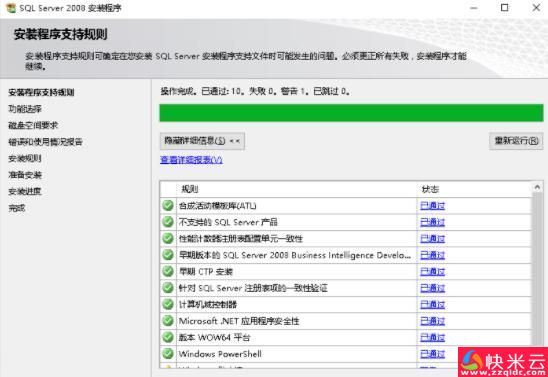Open 已通过 link for 注册表项的一致性验证
Screen dimensions: 548x377
[x=432, y=288]
